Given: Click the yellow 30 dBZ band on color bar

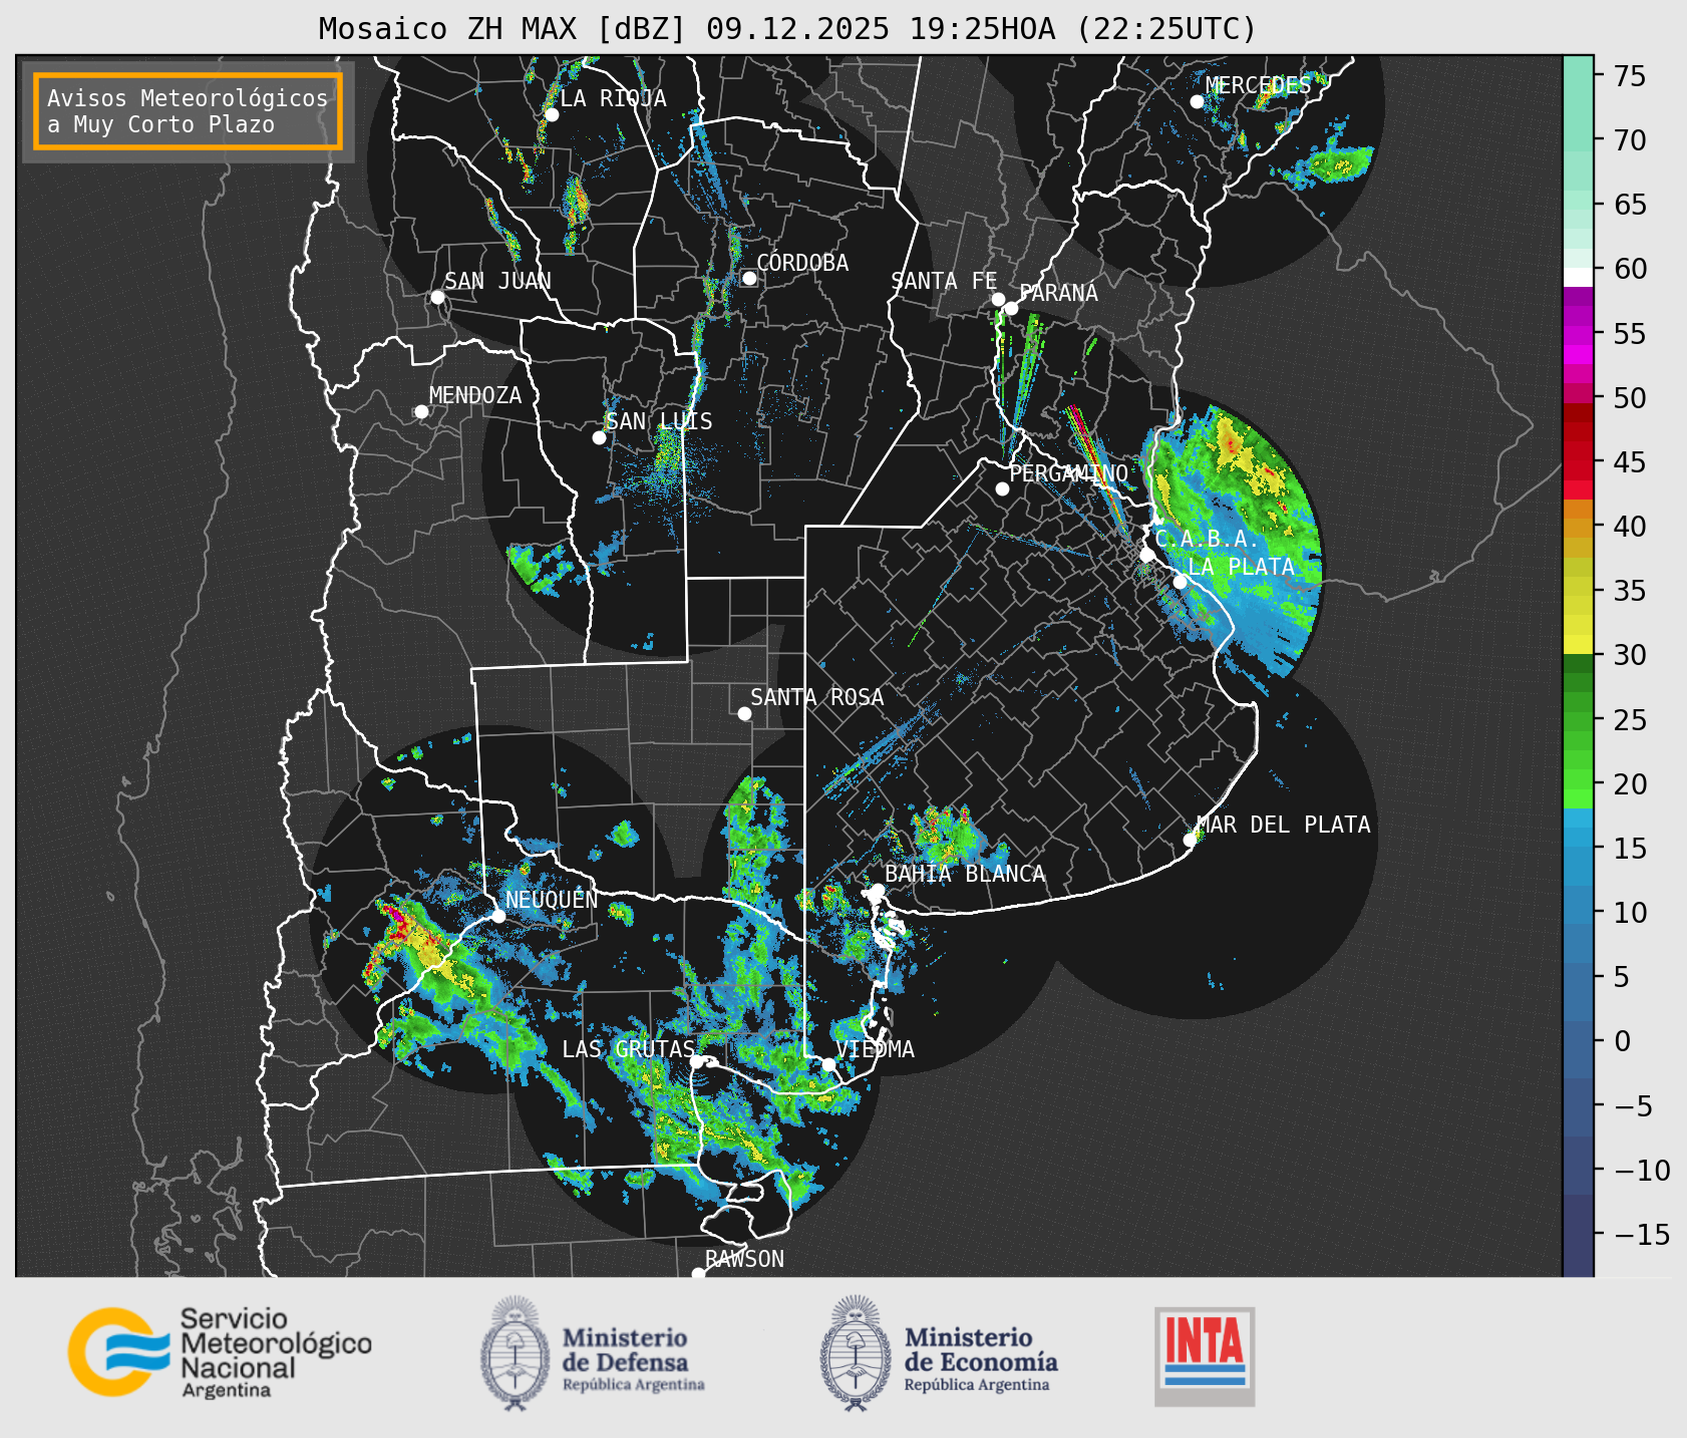Looking at the screenshot, I should (1578, 645).
